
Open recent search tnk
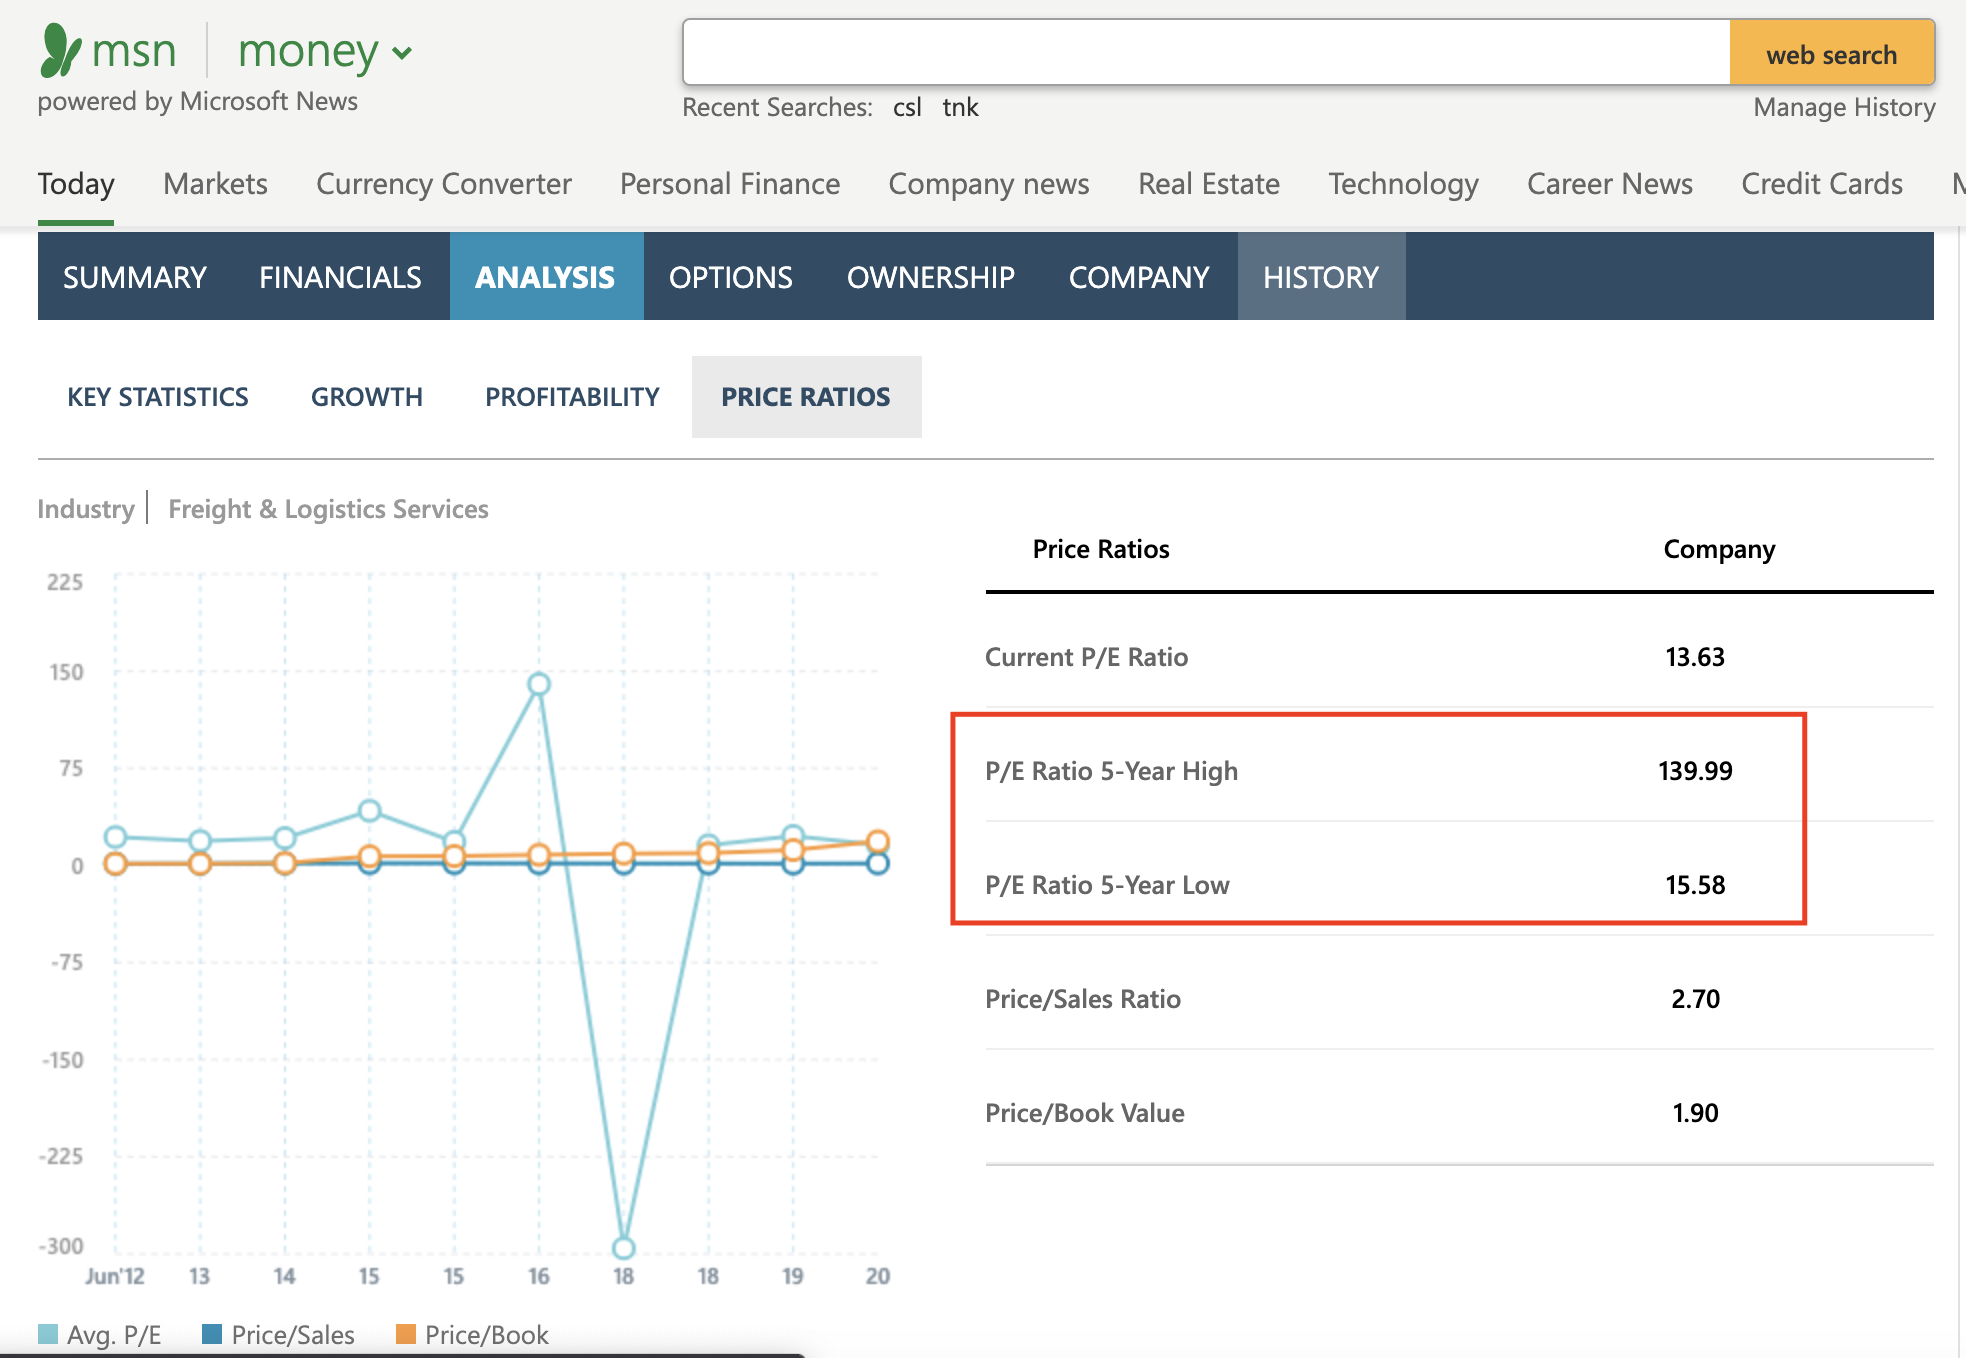[x=960, y=107]
